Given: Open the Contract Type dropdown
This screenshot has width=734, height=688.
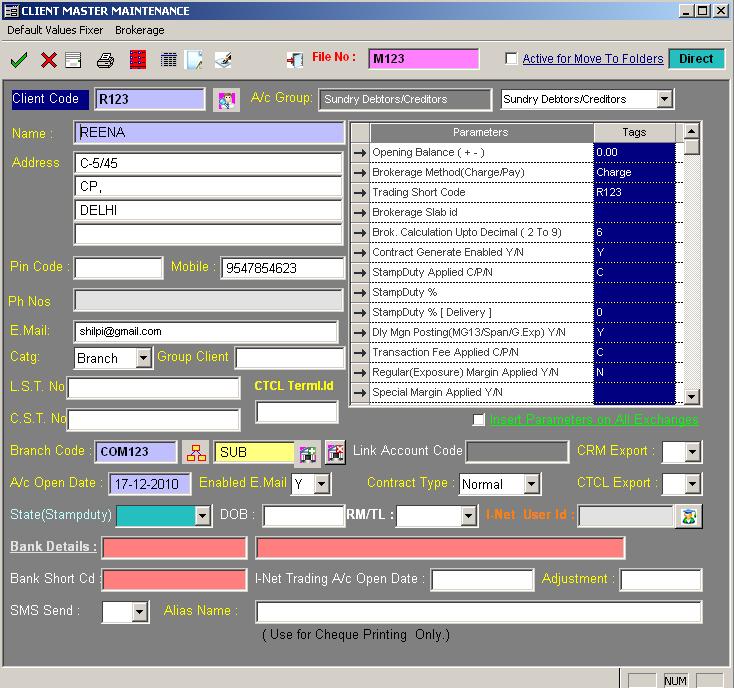Looking at the screenshot, I should tap(531, 484).
